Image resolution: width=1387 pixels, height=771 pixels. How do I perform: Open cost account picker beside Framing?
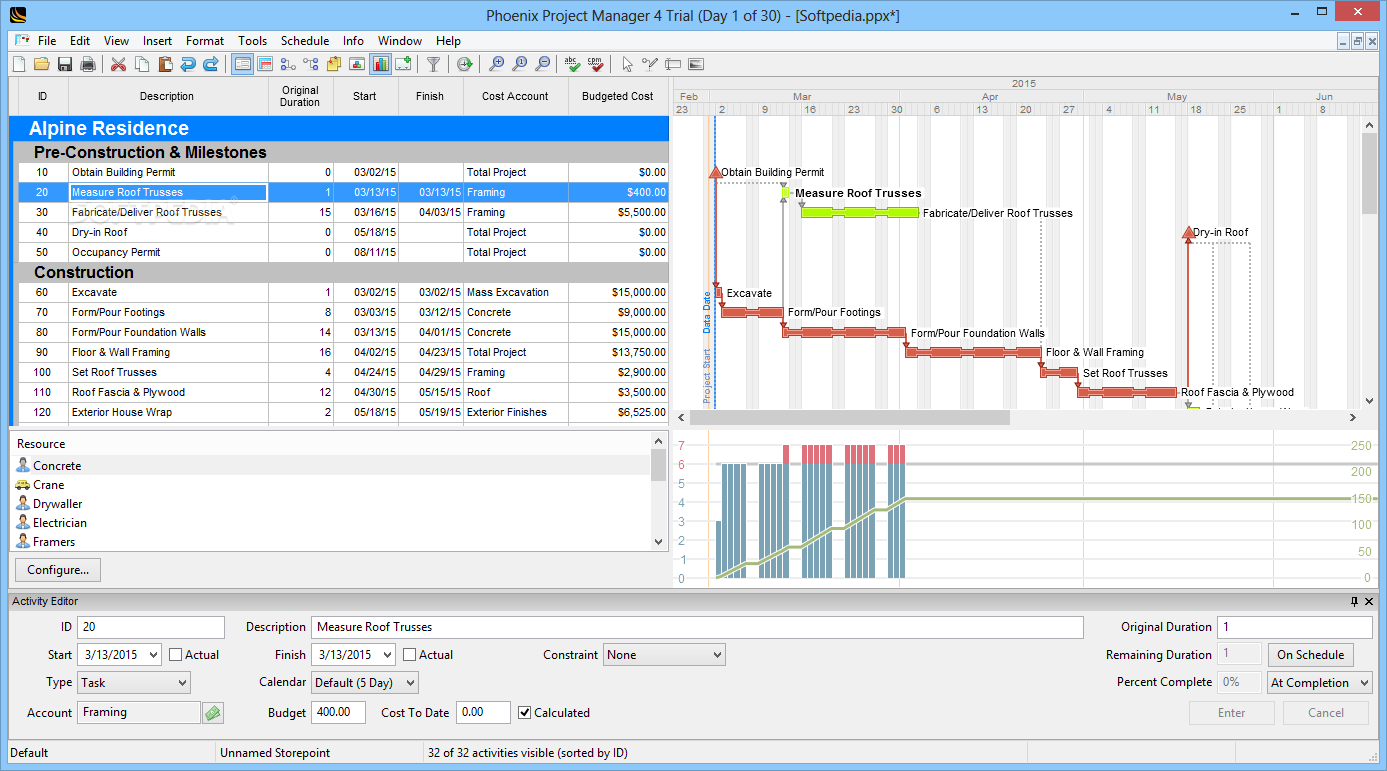(213, 713)
